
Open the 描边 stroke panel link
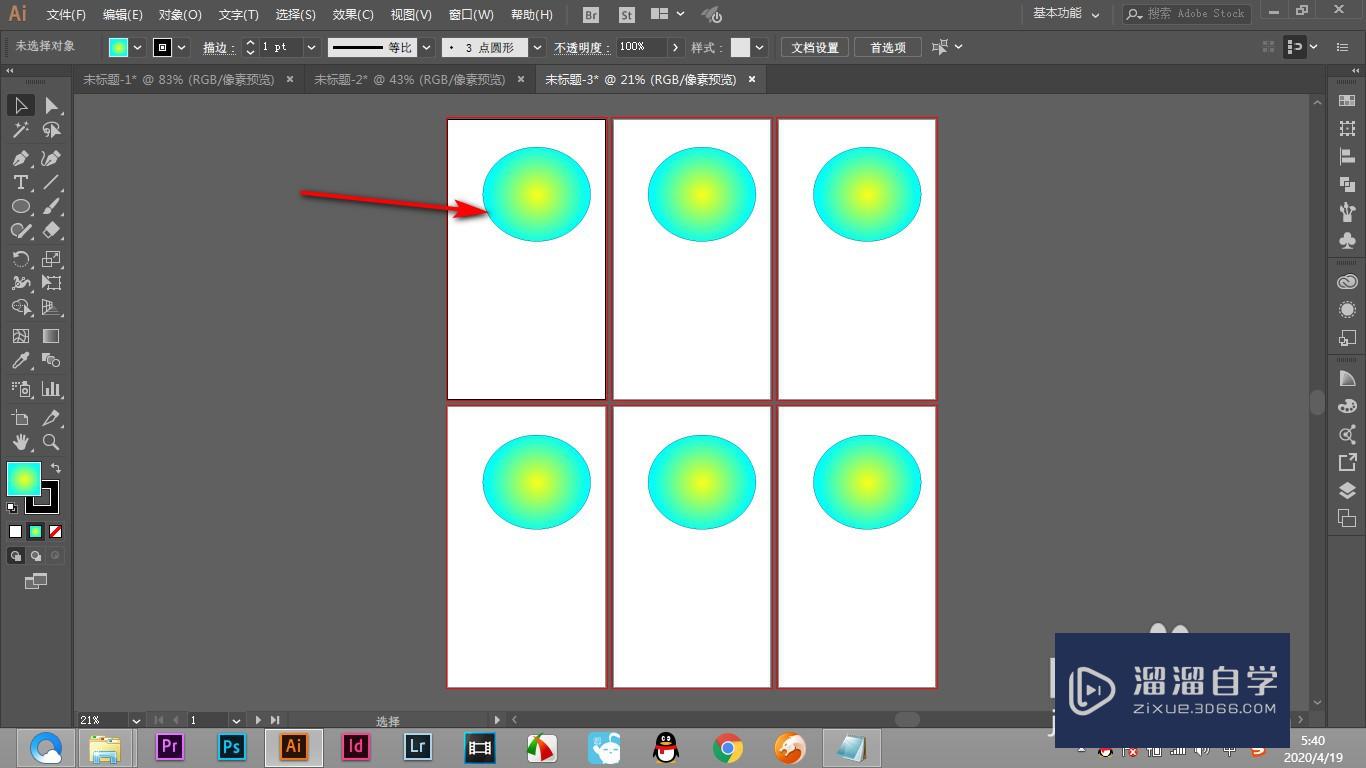(217, 47)
